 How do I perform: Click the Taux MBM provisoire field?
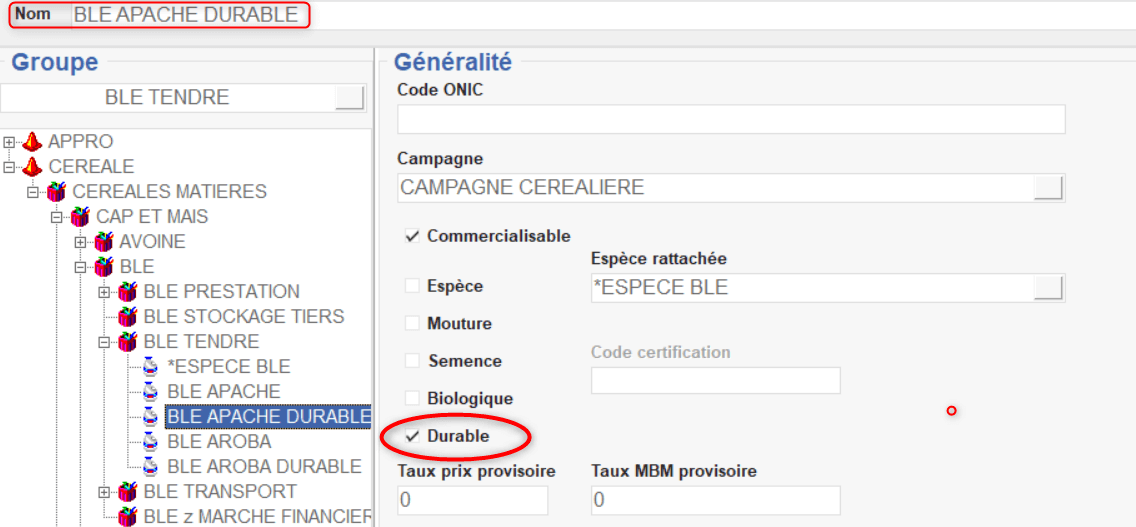click(x=715, y=500)
